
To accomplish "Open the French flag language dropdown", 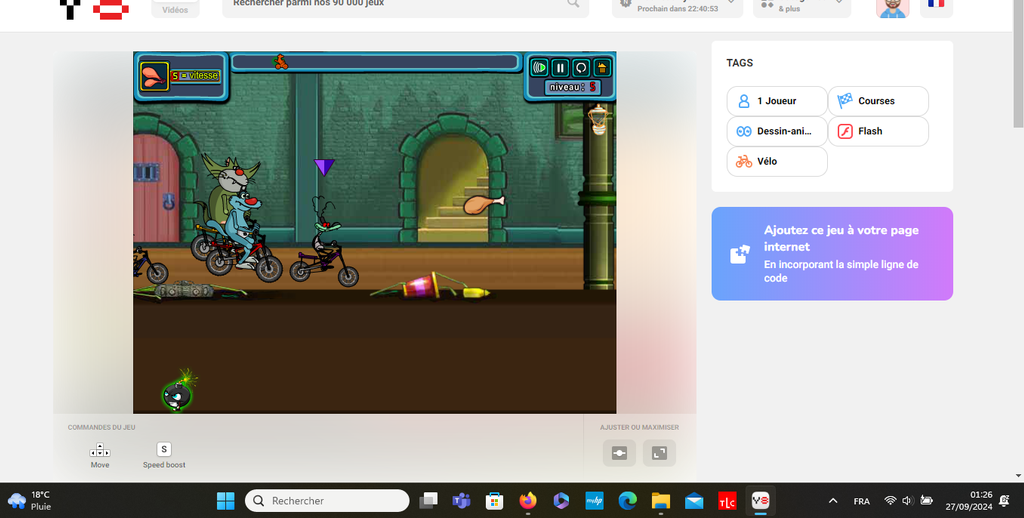I will point(936,5).
